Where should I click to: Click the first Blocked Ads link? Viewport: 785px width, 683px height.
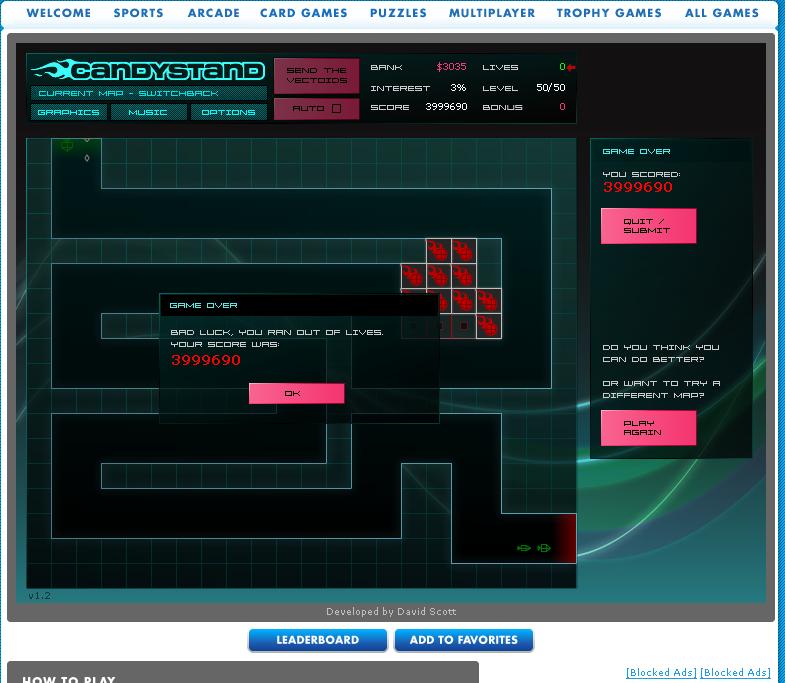[661, 672]
